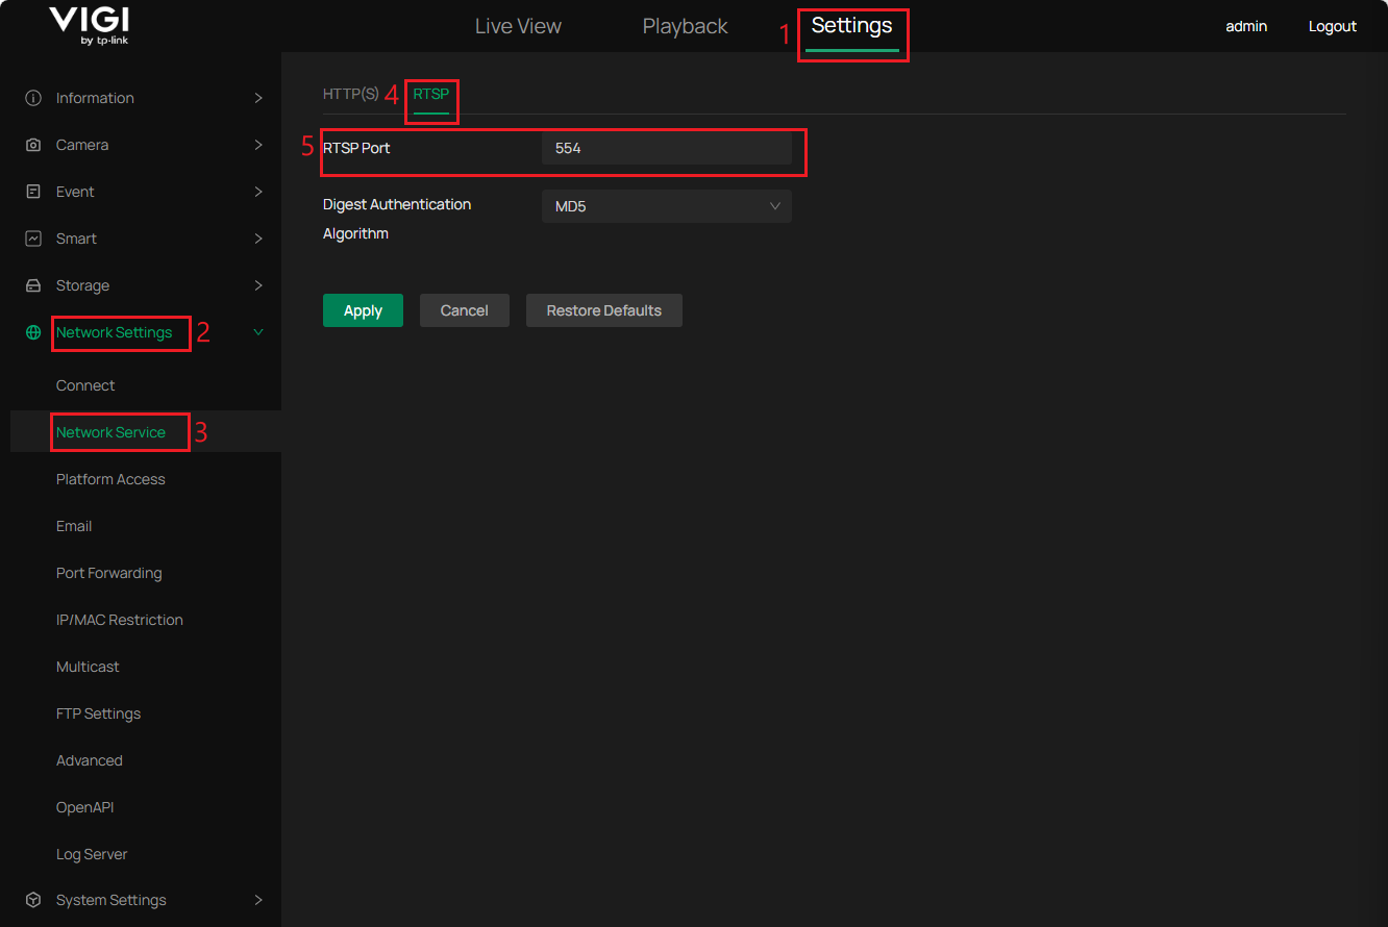The height and width of the screenshot is (927, 1388).
Task: Click the Logout link
Action: pos(1332,26)
